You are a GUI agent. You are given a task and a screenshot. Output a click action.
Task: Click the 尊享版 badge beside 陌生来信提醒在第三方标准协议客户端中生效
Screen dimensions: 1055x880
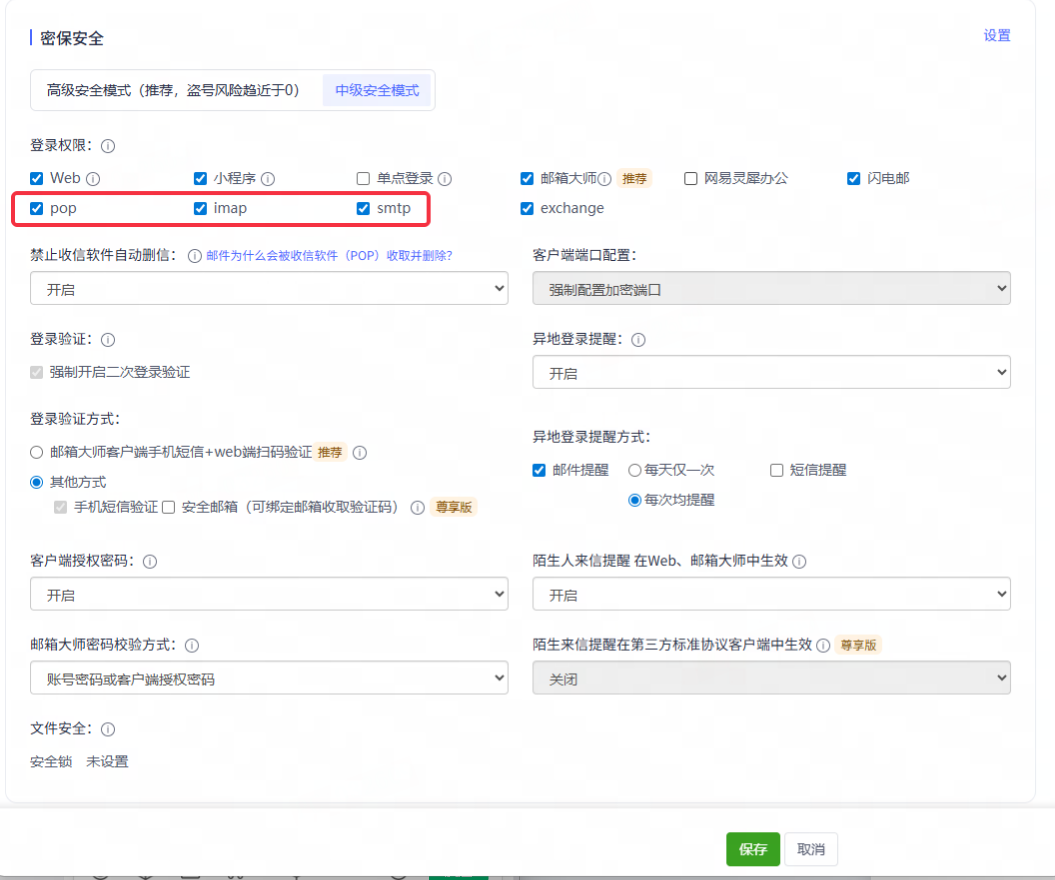859,645
